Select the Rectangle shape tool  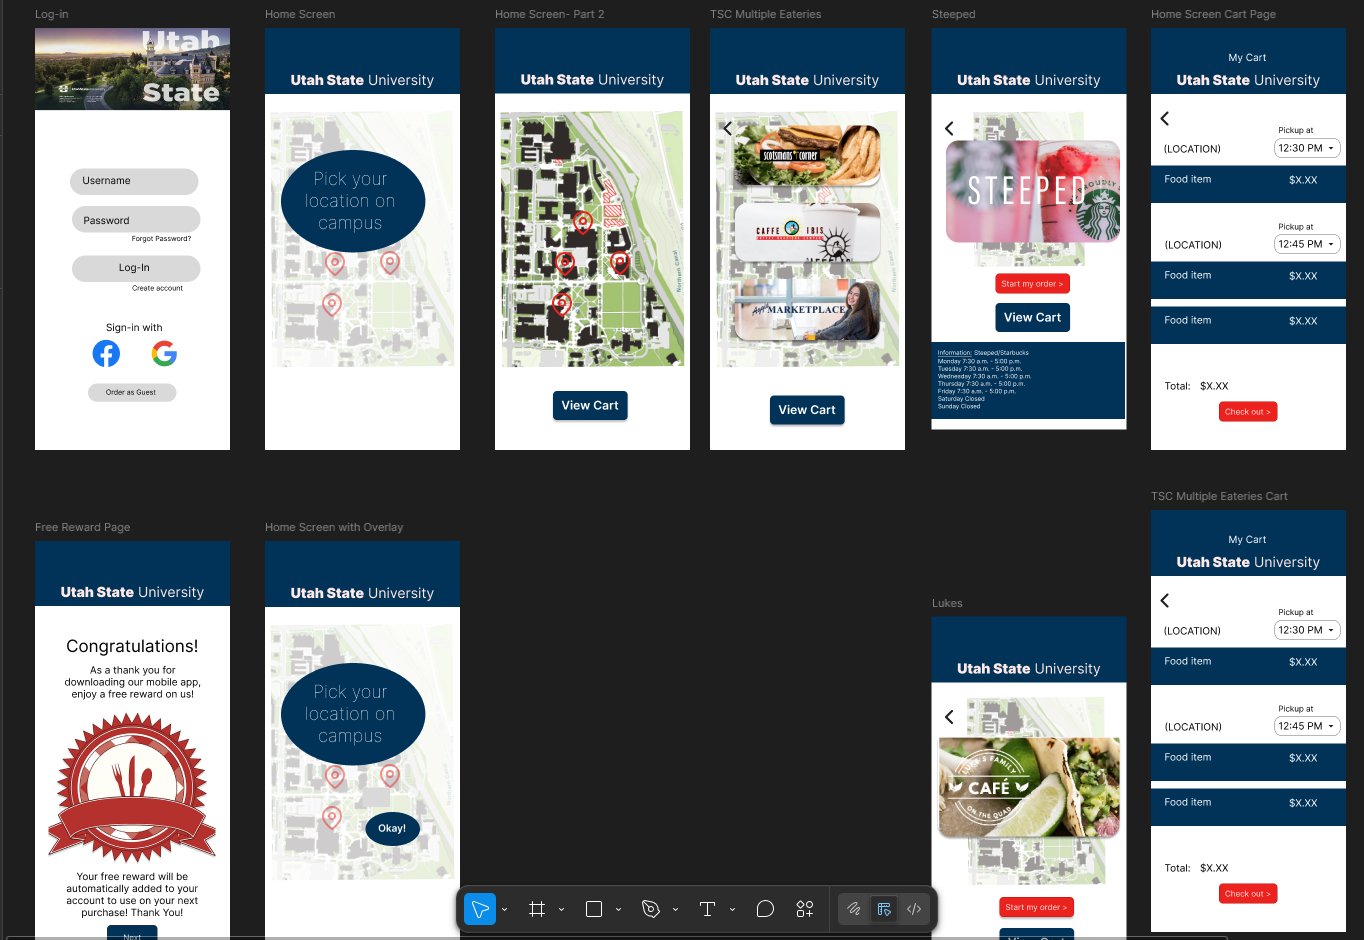(594, 909)
